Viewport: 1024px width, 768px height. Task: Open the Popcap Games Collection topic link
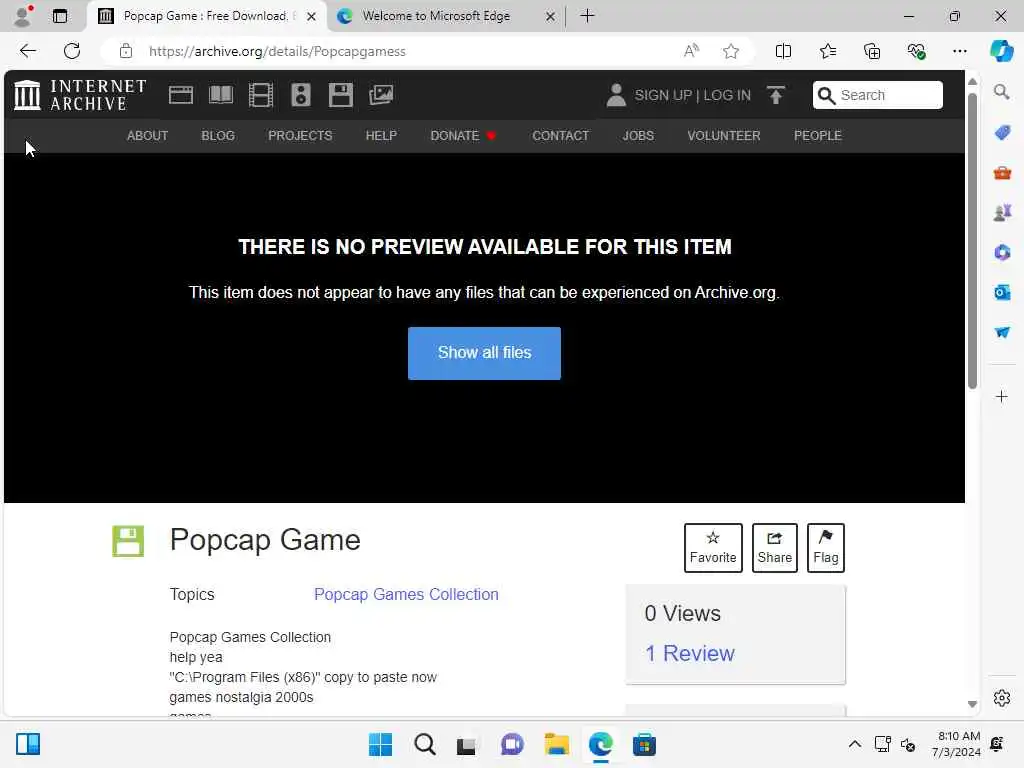pos(406,594)
